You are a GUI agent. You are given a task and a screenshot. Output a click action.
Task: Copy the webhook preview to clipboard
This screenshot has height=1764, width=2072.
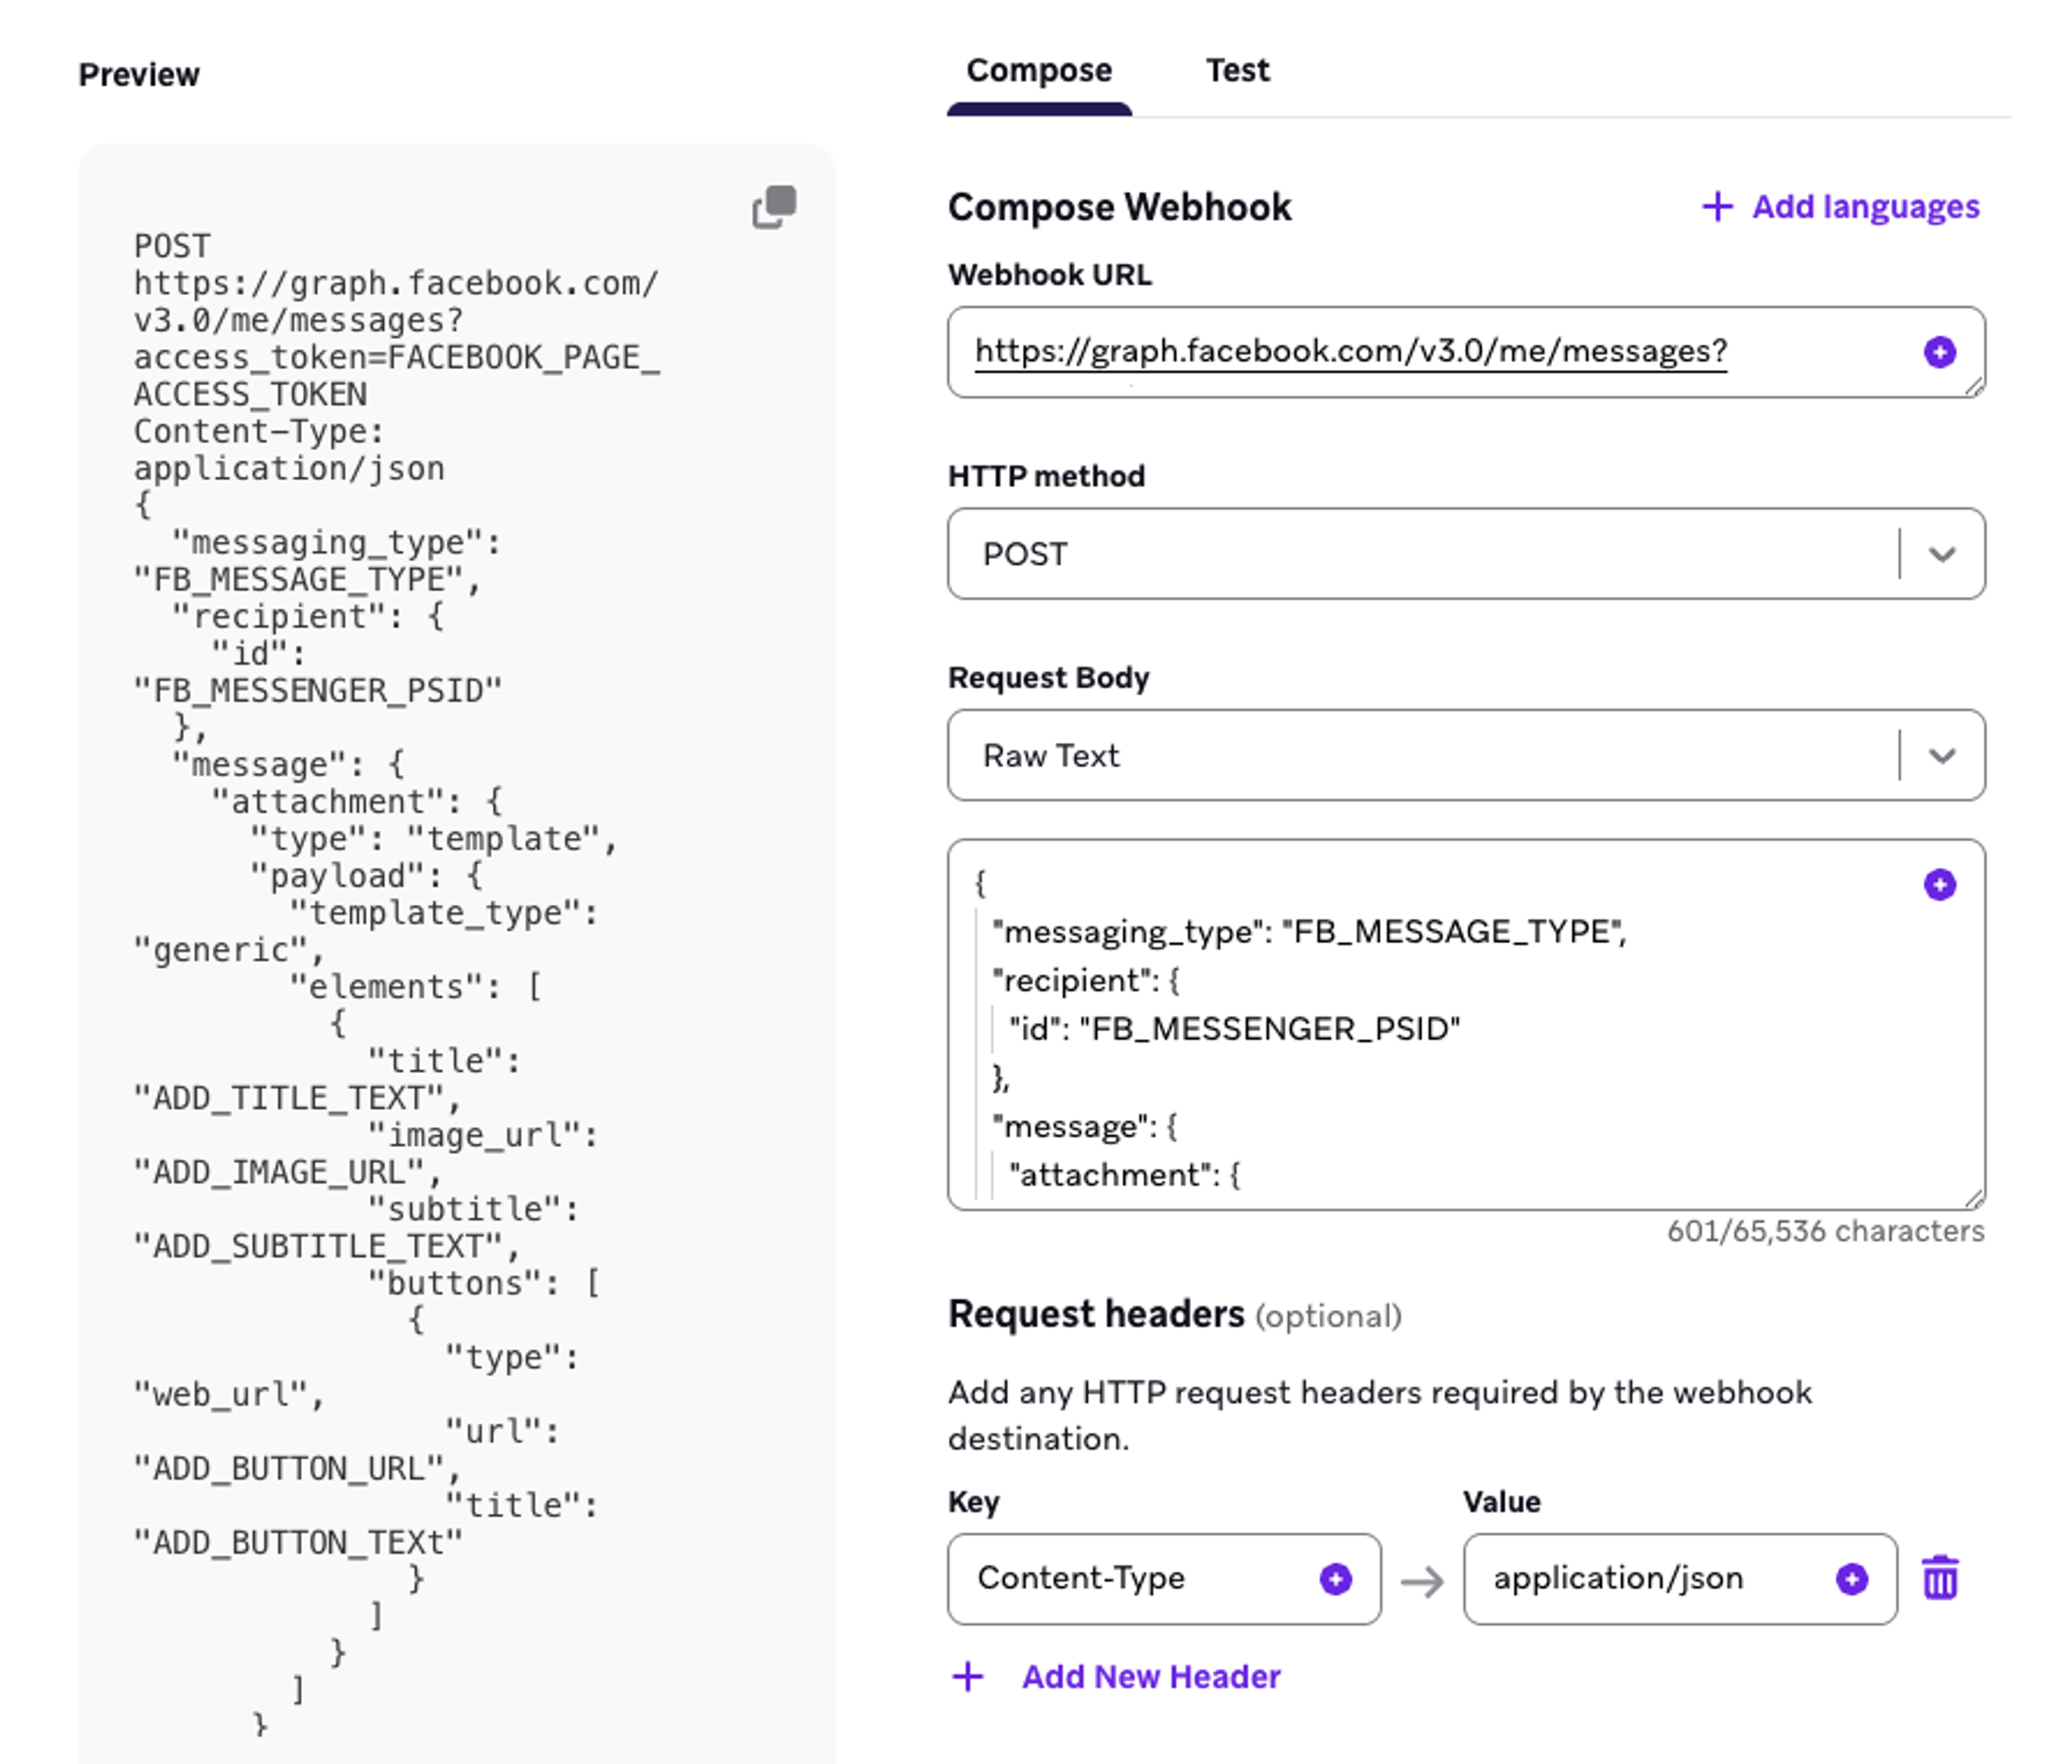[774, 207]
